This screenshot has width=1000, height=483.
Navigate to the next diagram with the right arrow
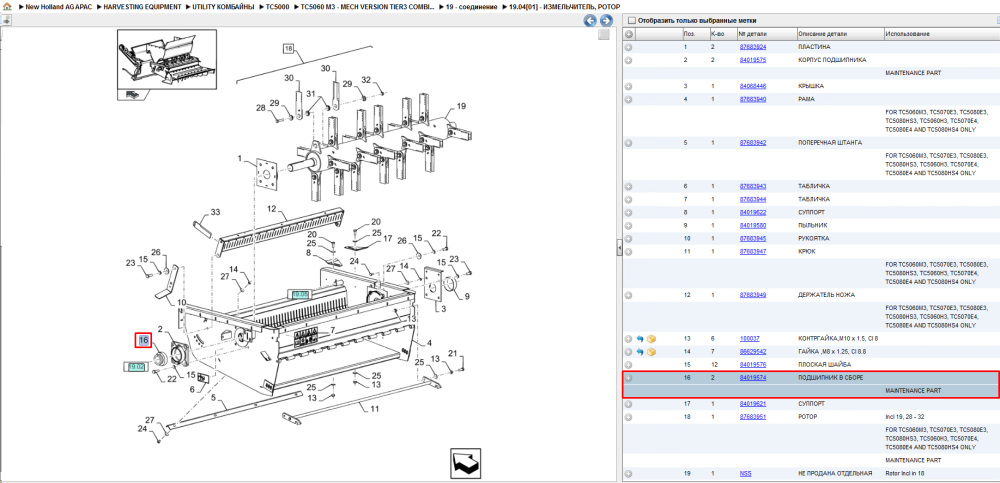[606, 20]
